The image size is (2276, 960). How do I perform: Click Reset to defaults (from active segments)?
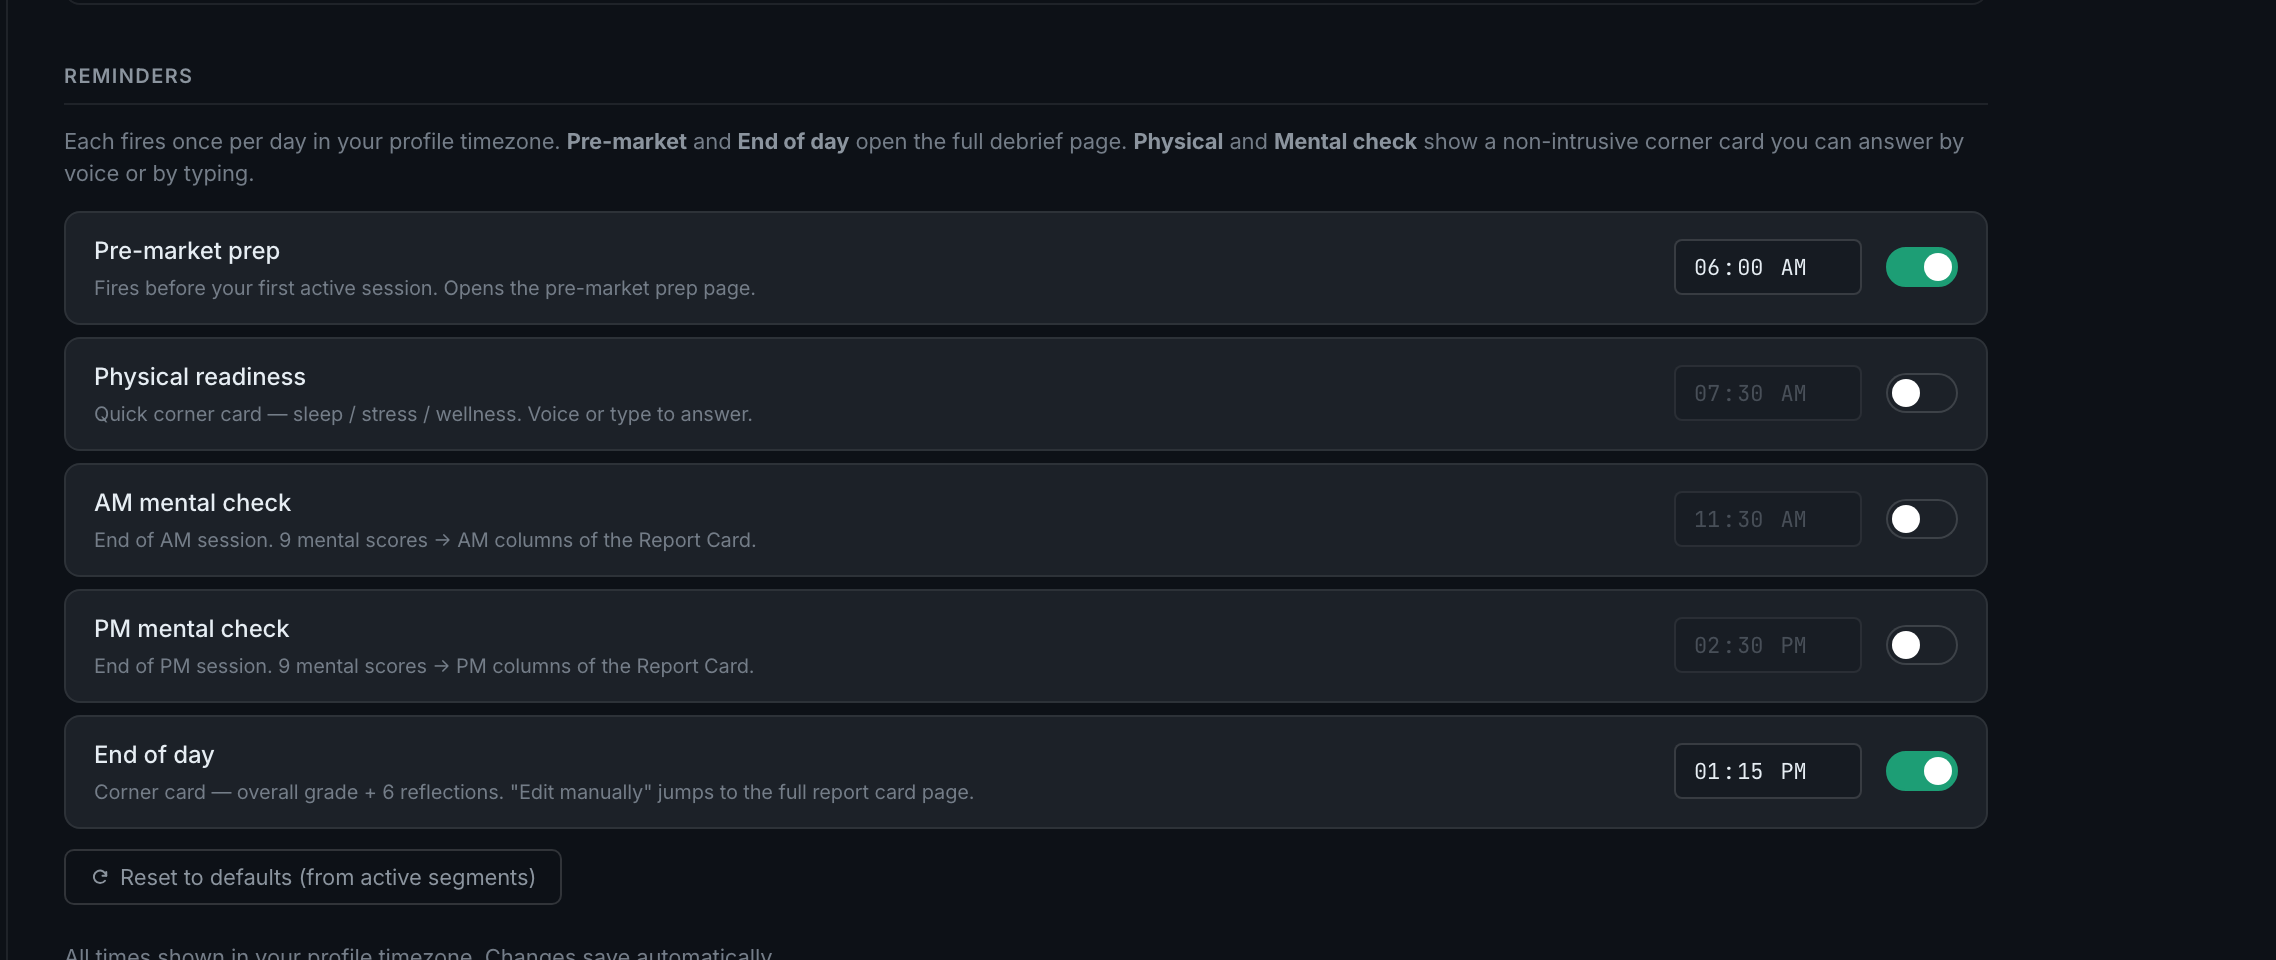(313, 877)
